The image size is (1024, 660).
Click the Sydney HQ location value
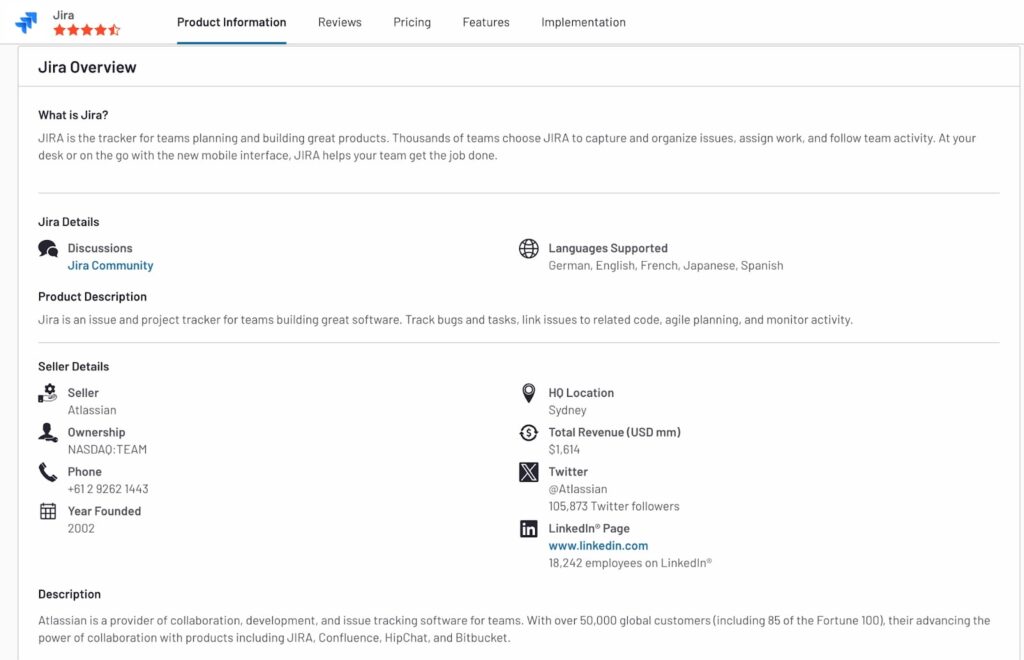pyautogui.click(x=568, y=410)
